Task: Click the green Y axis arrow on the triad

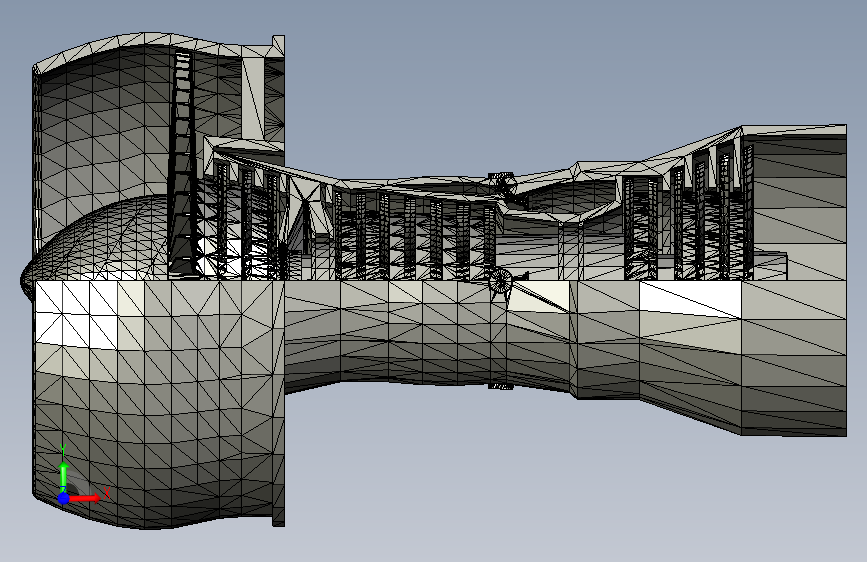Action: [x=64, y=476]
